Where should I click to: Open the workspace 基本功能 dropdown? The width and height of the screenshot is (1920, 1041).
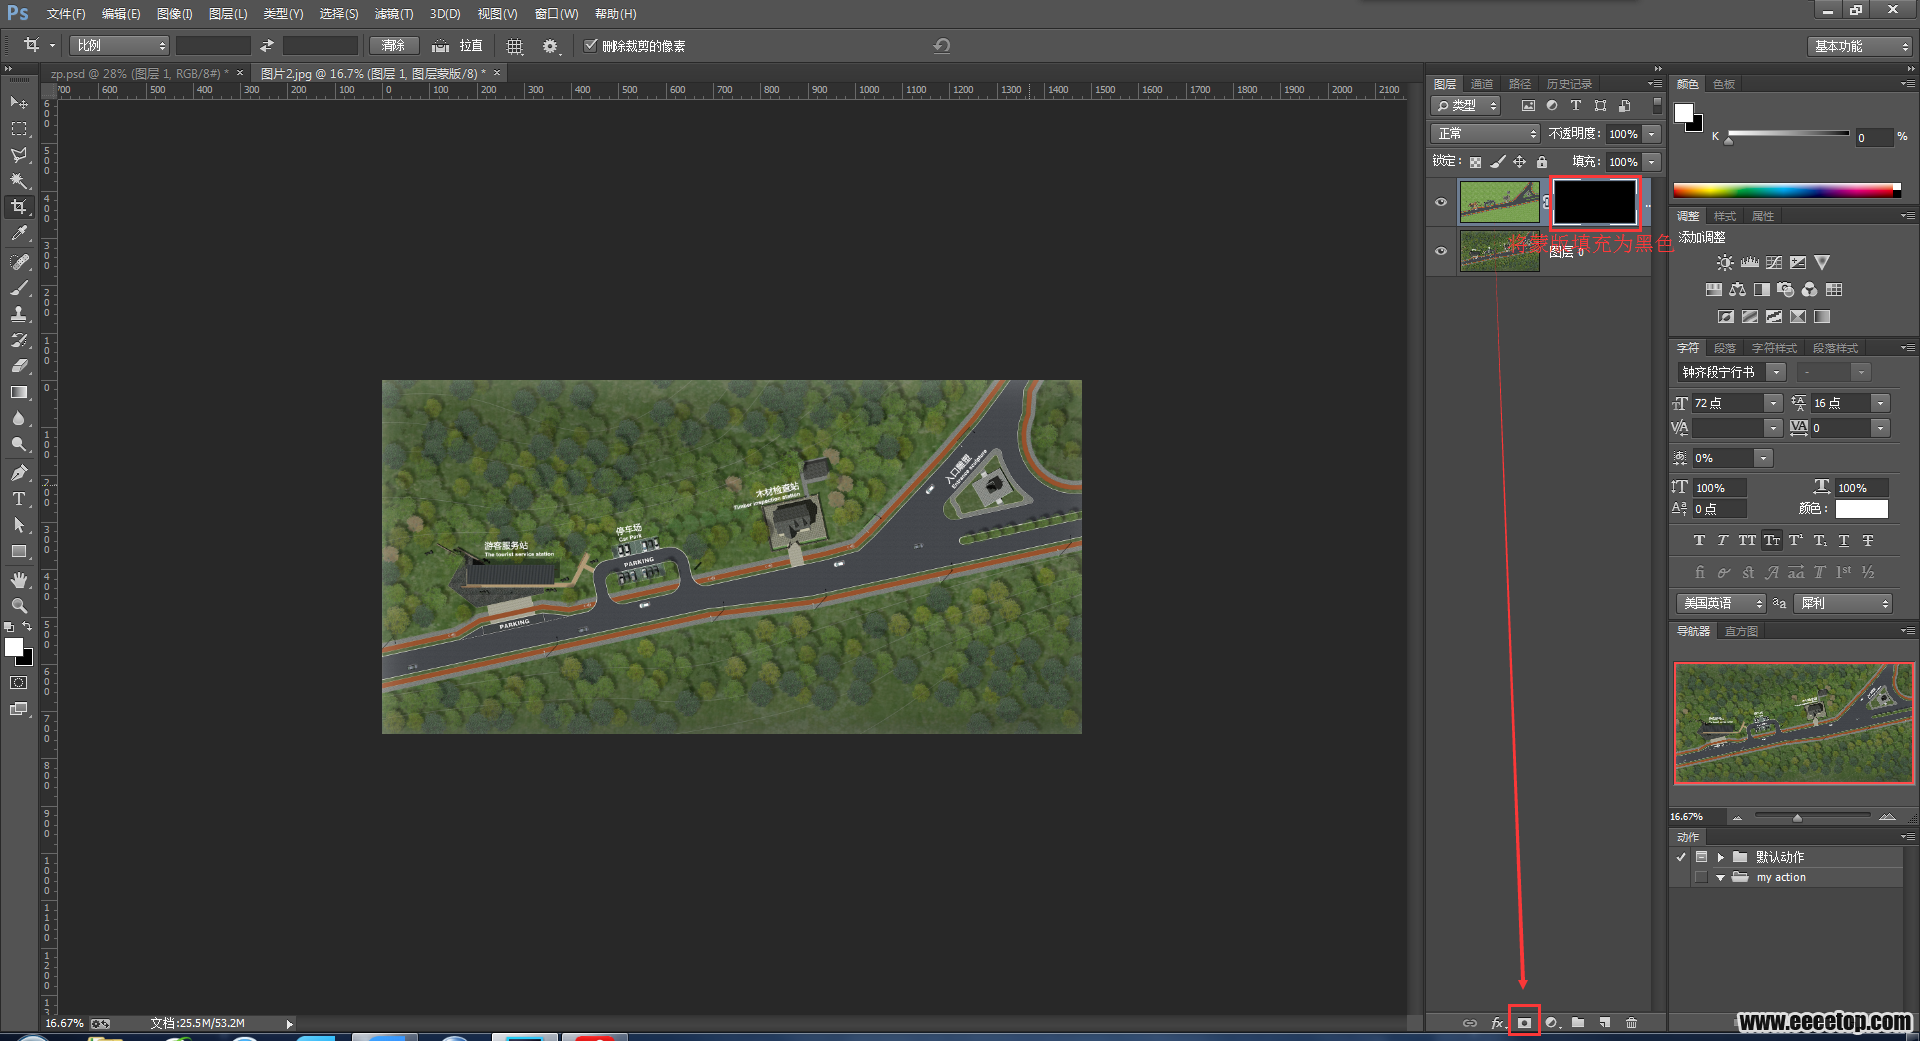point(1860,46)
